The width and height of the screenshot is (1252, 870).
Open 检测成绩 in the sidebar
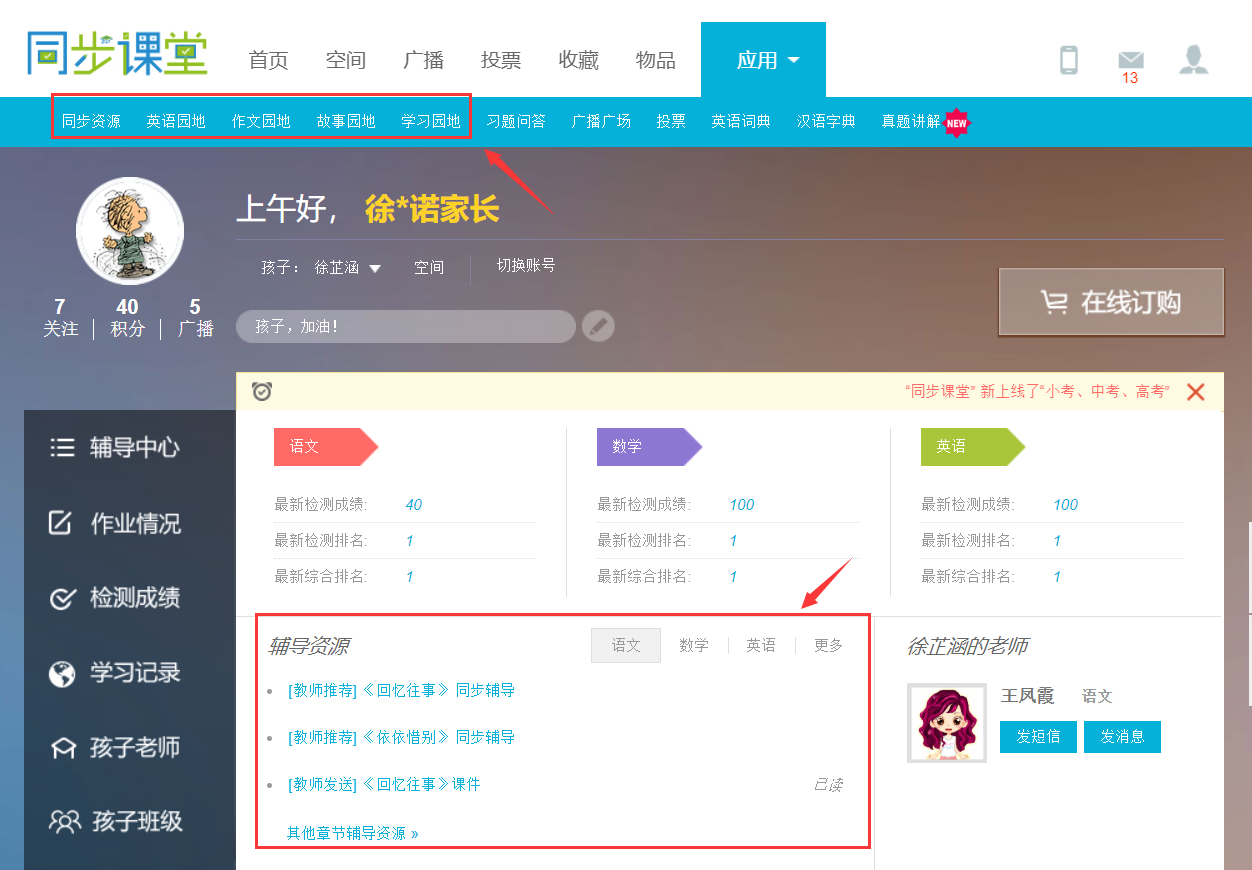tap(116, 598)
